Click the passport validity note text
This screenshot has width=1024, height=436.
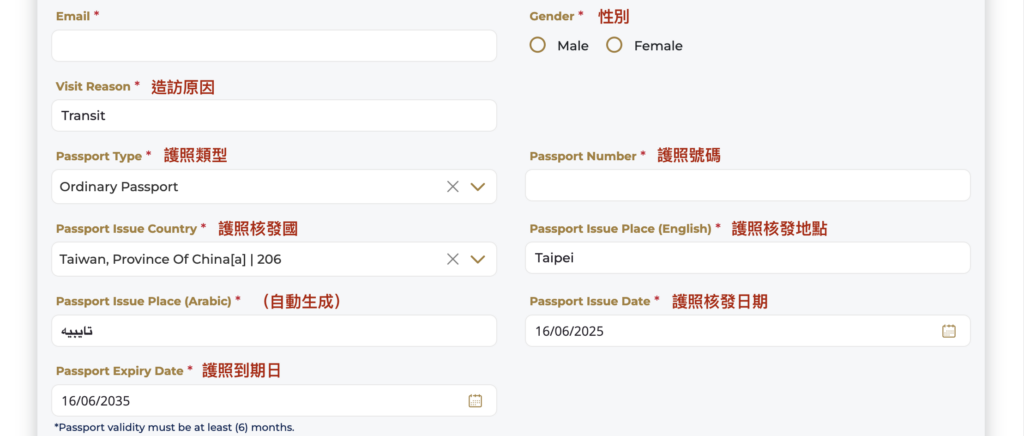(174, 427)
